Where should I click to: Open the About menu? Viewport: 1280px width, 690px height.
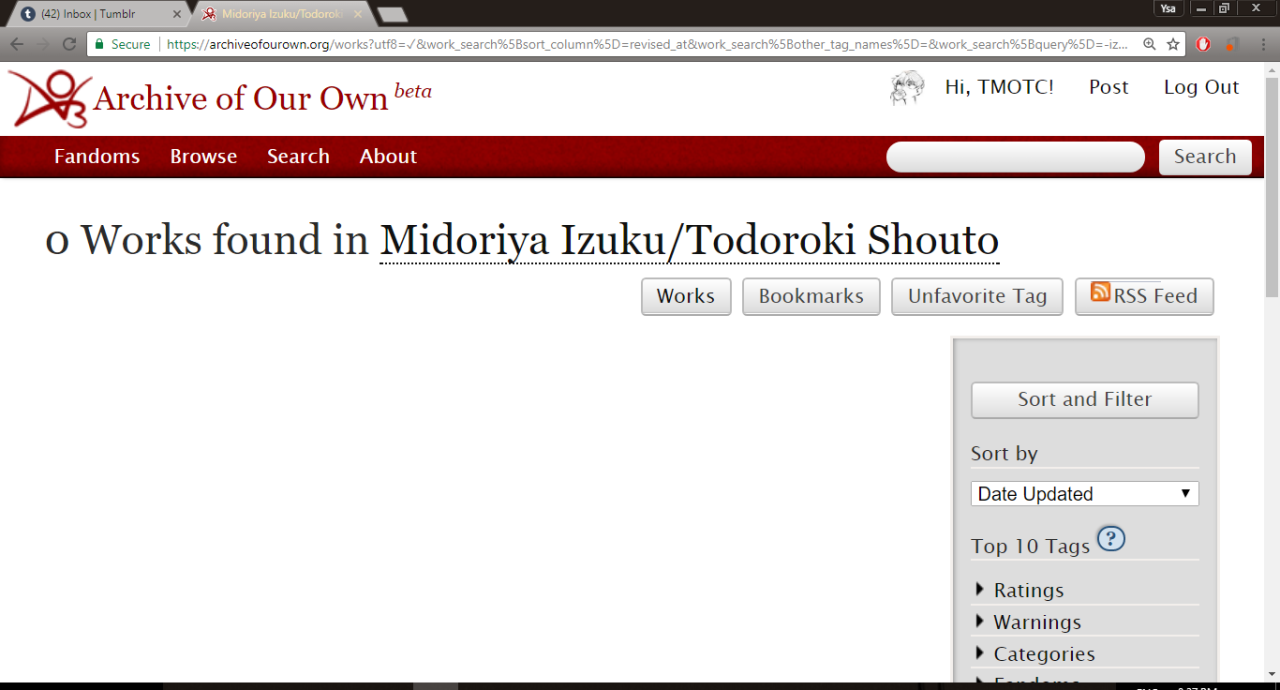(388, 156)
